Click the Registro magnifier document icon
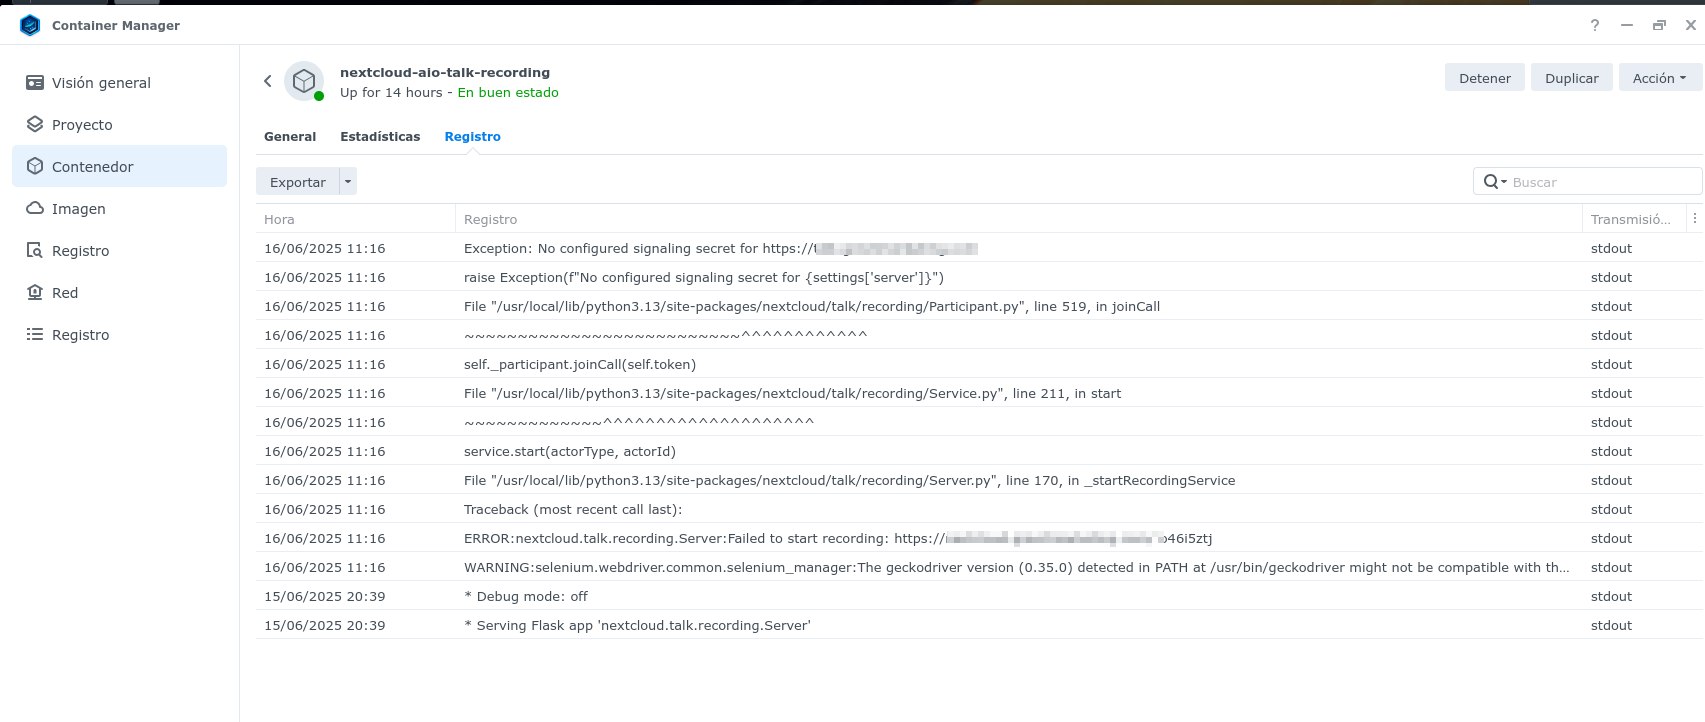This screenshot has width=1705, height=722. 35,250
